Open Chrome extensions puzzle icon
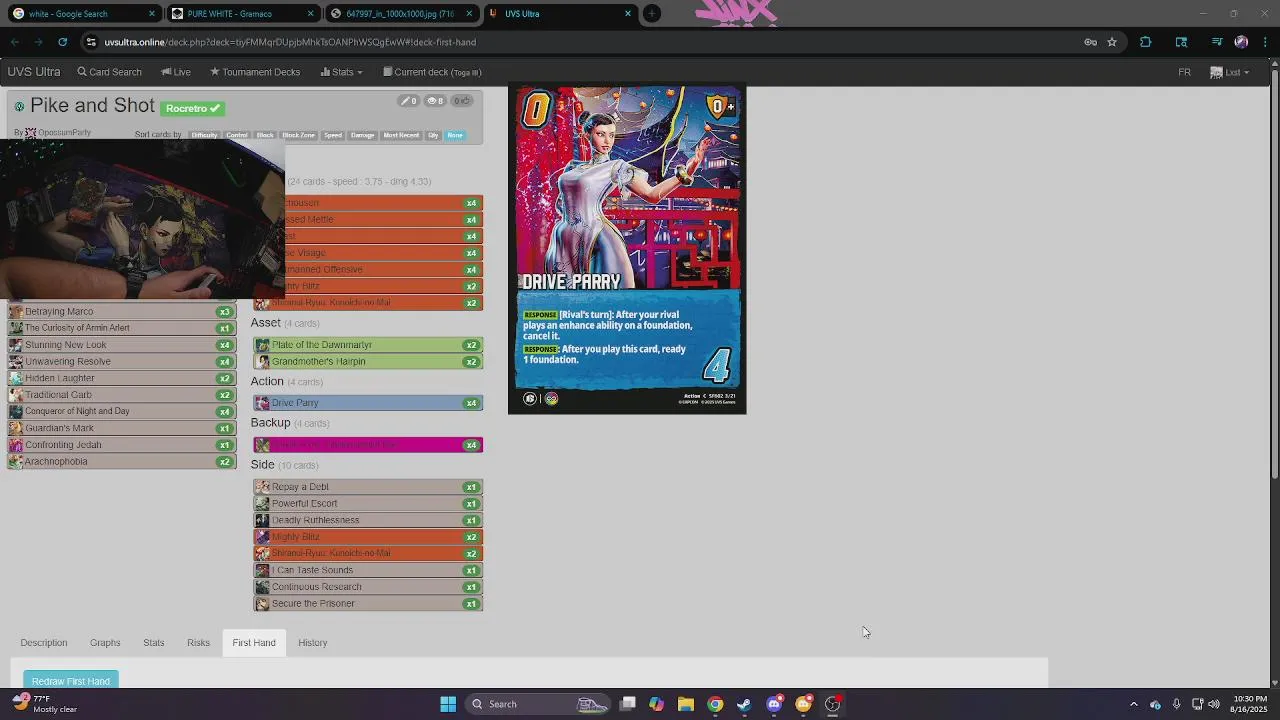 [1146, 42]
